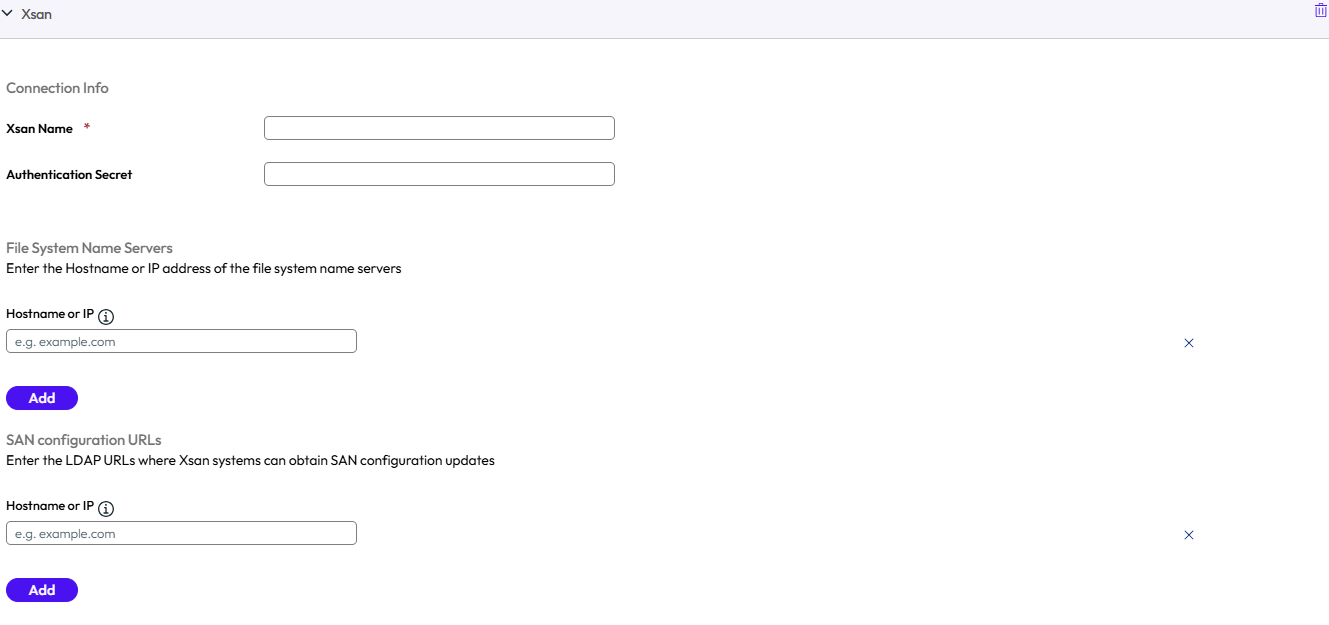This screenshot has height=625, width=1329.
Task: Open info tooltip for SAN configuration URLs hostname
Action: (x=106, y=508)
